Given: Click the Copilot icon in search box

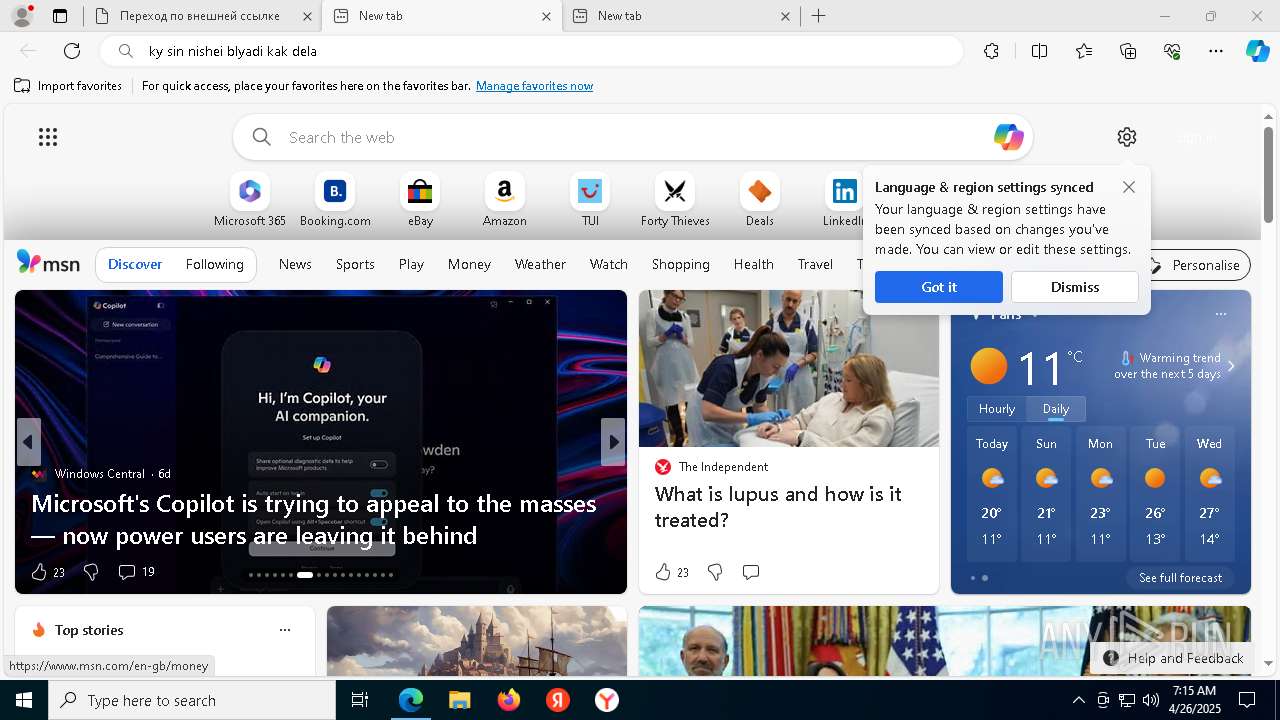Looking at the screenshot, I should 1008,137.
